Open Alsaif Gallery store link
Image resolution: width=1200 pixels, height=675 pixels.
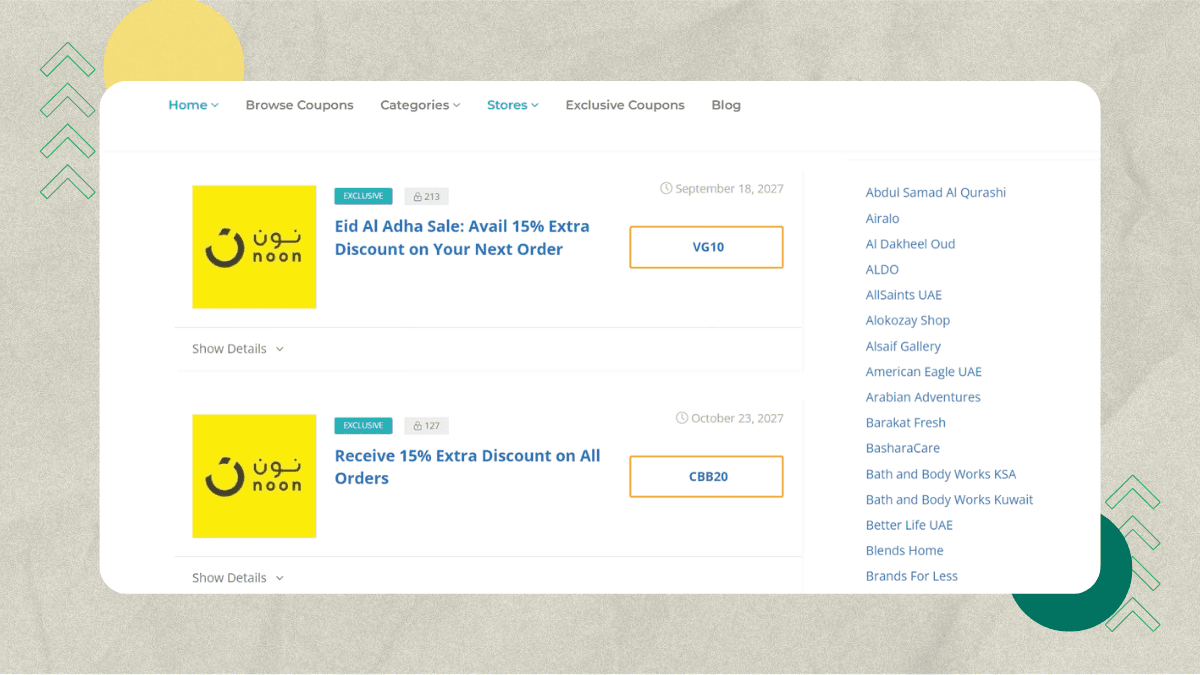pyautogui.click(x=903, y=346)
